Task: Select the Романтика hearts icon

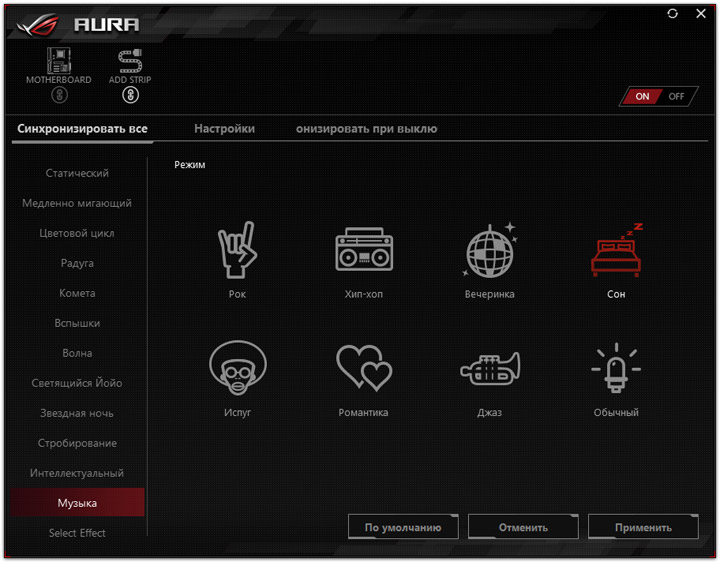Action: [x=364, y=368]
